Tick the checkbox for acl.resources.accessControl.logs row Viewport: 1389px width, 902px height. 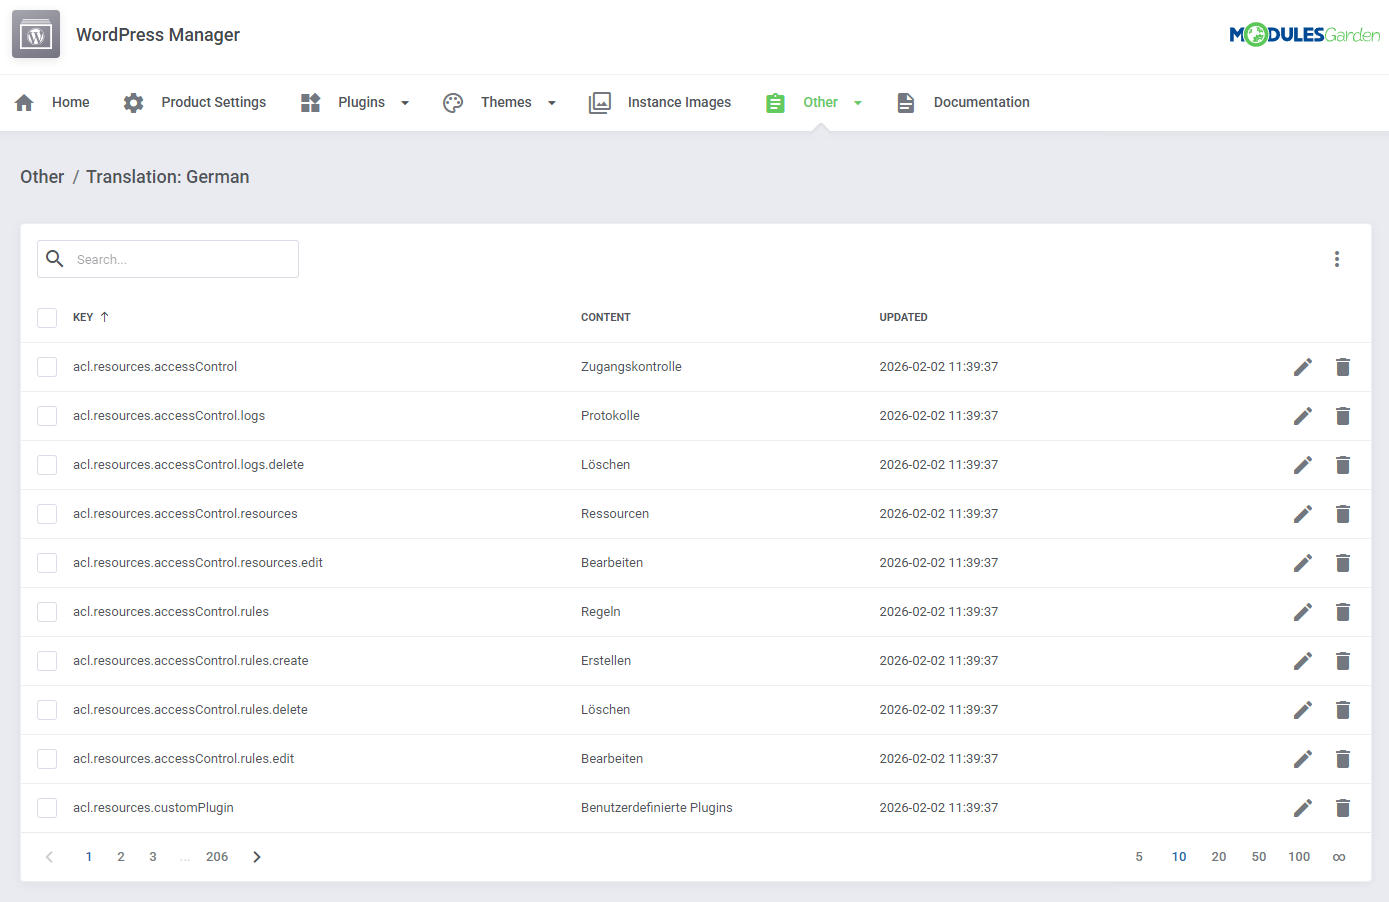click(47, 415)
